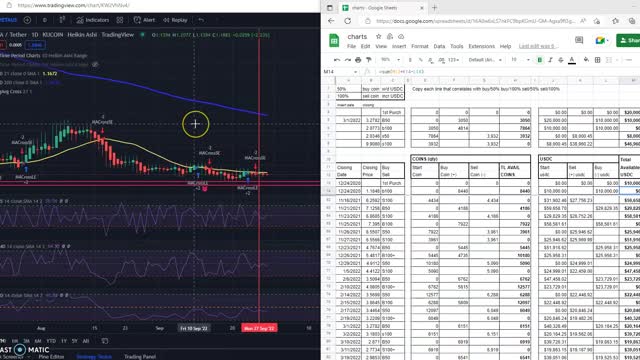Open the zoom 90% dropdown
The image size is (640, 360).
coord(390,60)
